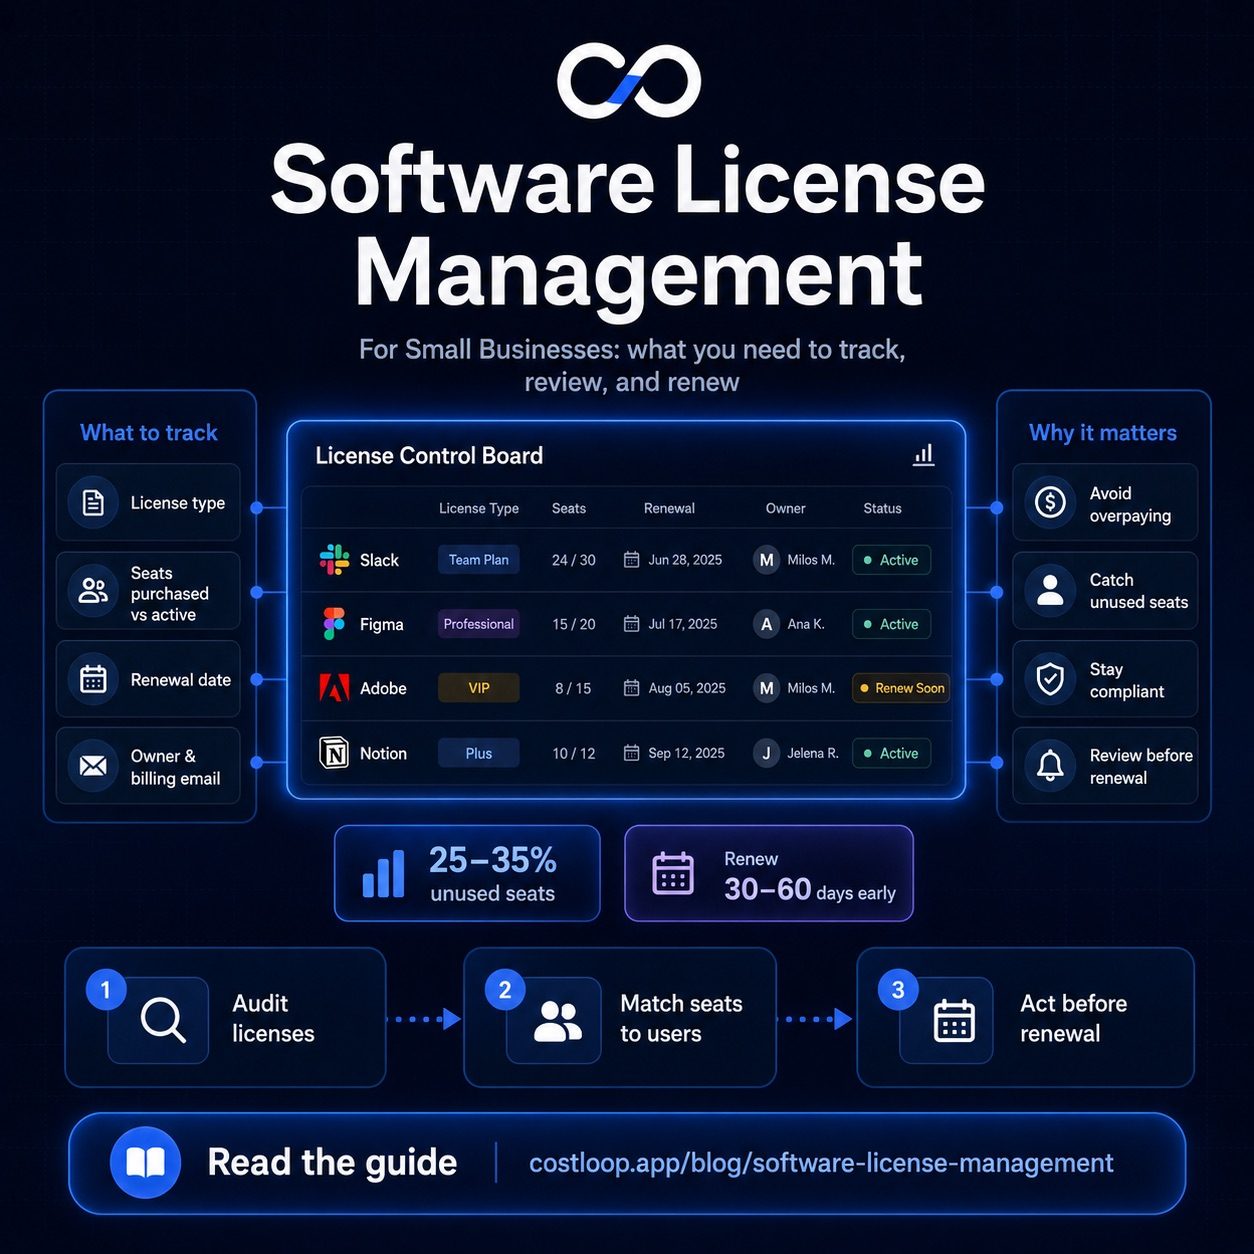Image resolution: width=1254 pixels, height=1254 pixels.
Task: Click the Review before renewal bell icon
Action: pyautogui.click(x=1050, y=766)
